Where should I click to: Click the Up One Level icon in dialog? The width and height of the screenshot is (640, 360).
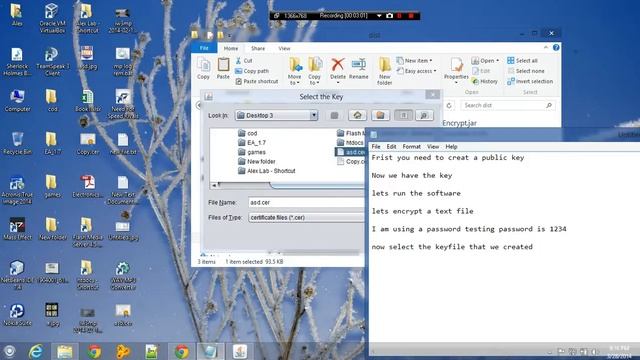point(334,116)
